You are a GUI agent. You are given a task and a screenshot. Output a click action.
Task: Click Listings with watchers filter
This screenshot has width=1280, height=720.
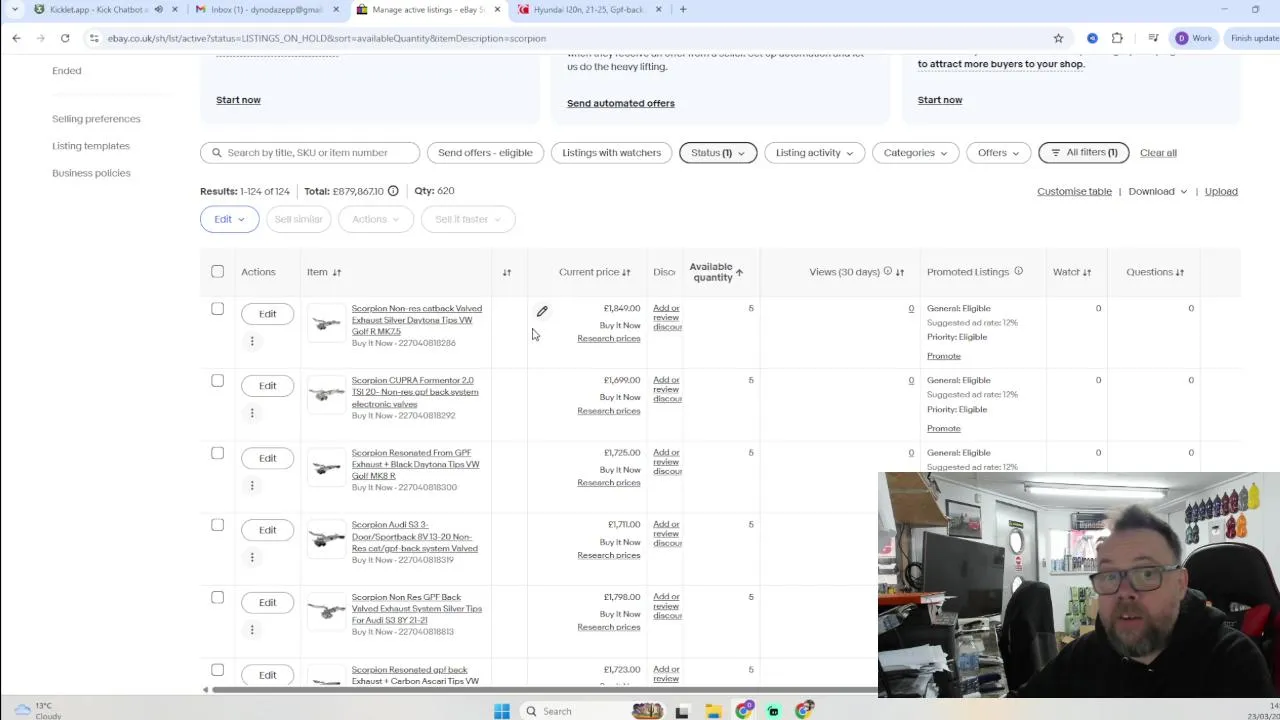pyautogui.click(x=611, y=153)
